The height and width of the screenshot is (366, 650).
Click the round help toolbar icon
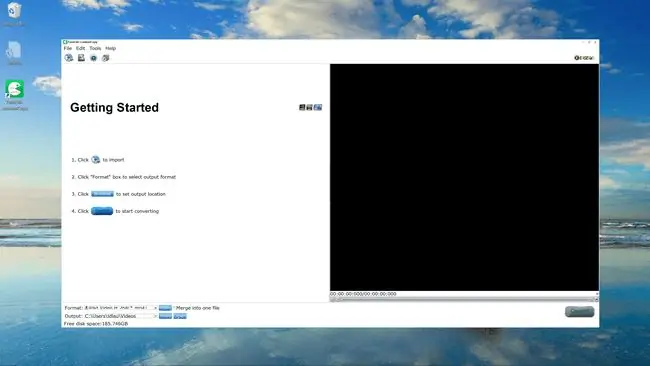pos(94,58)
